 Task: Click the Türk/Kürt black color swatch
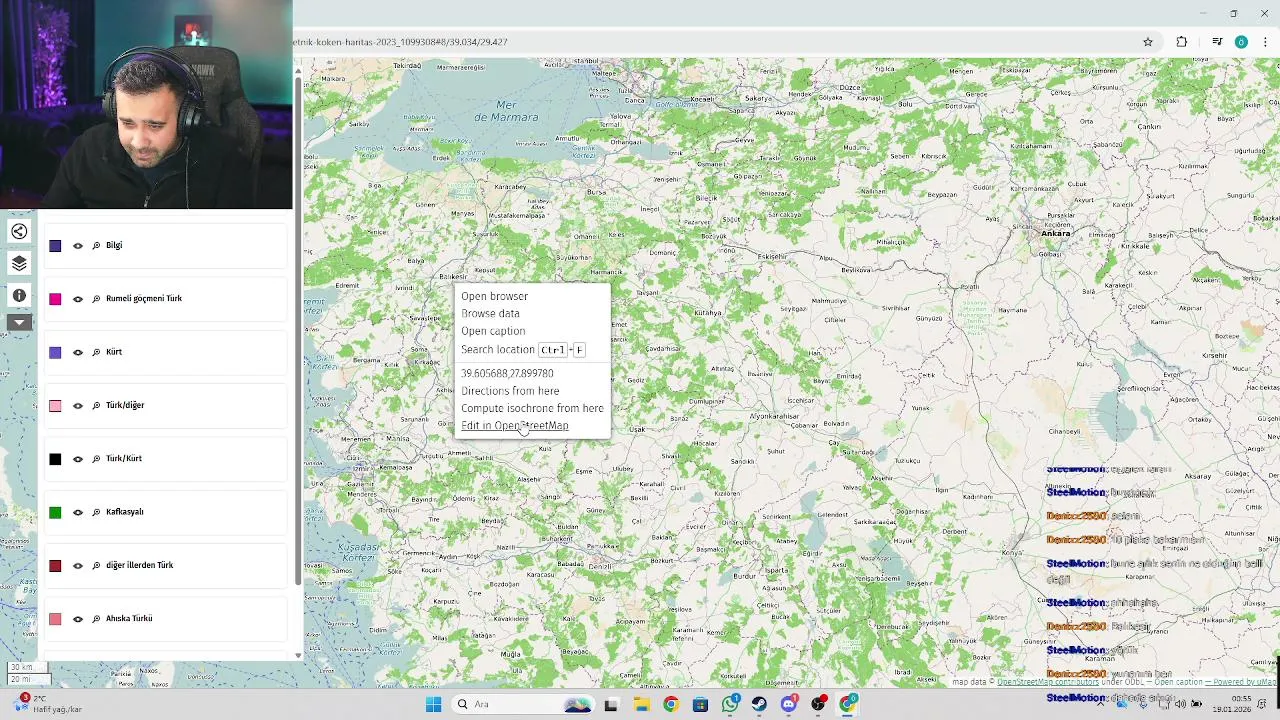55,458
